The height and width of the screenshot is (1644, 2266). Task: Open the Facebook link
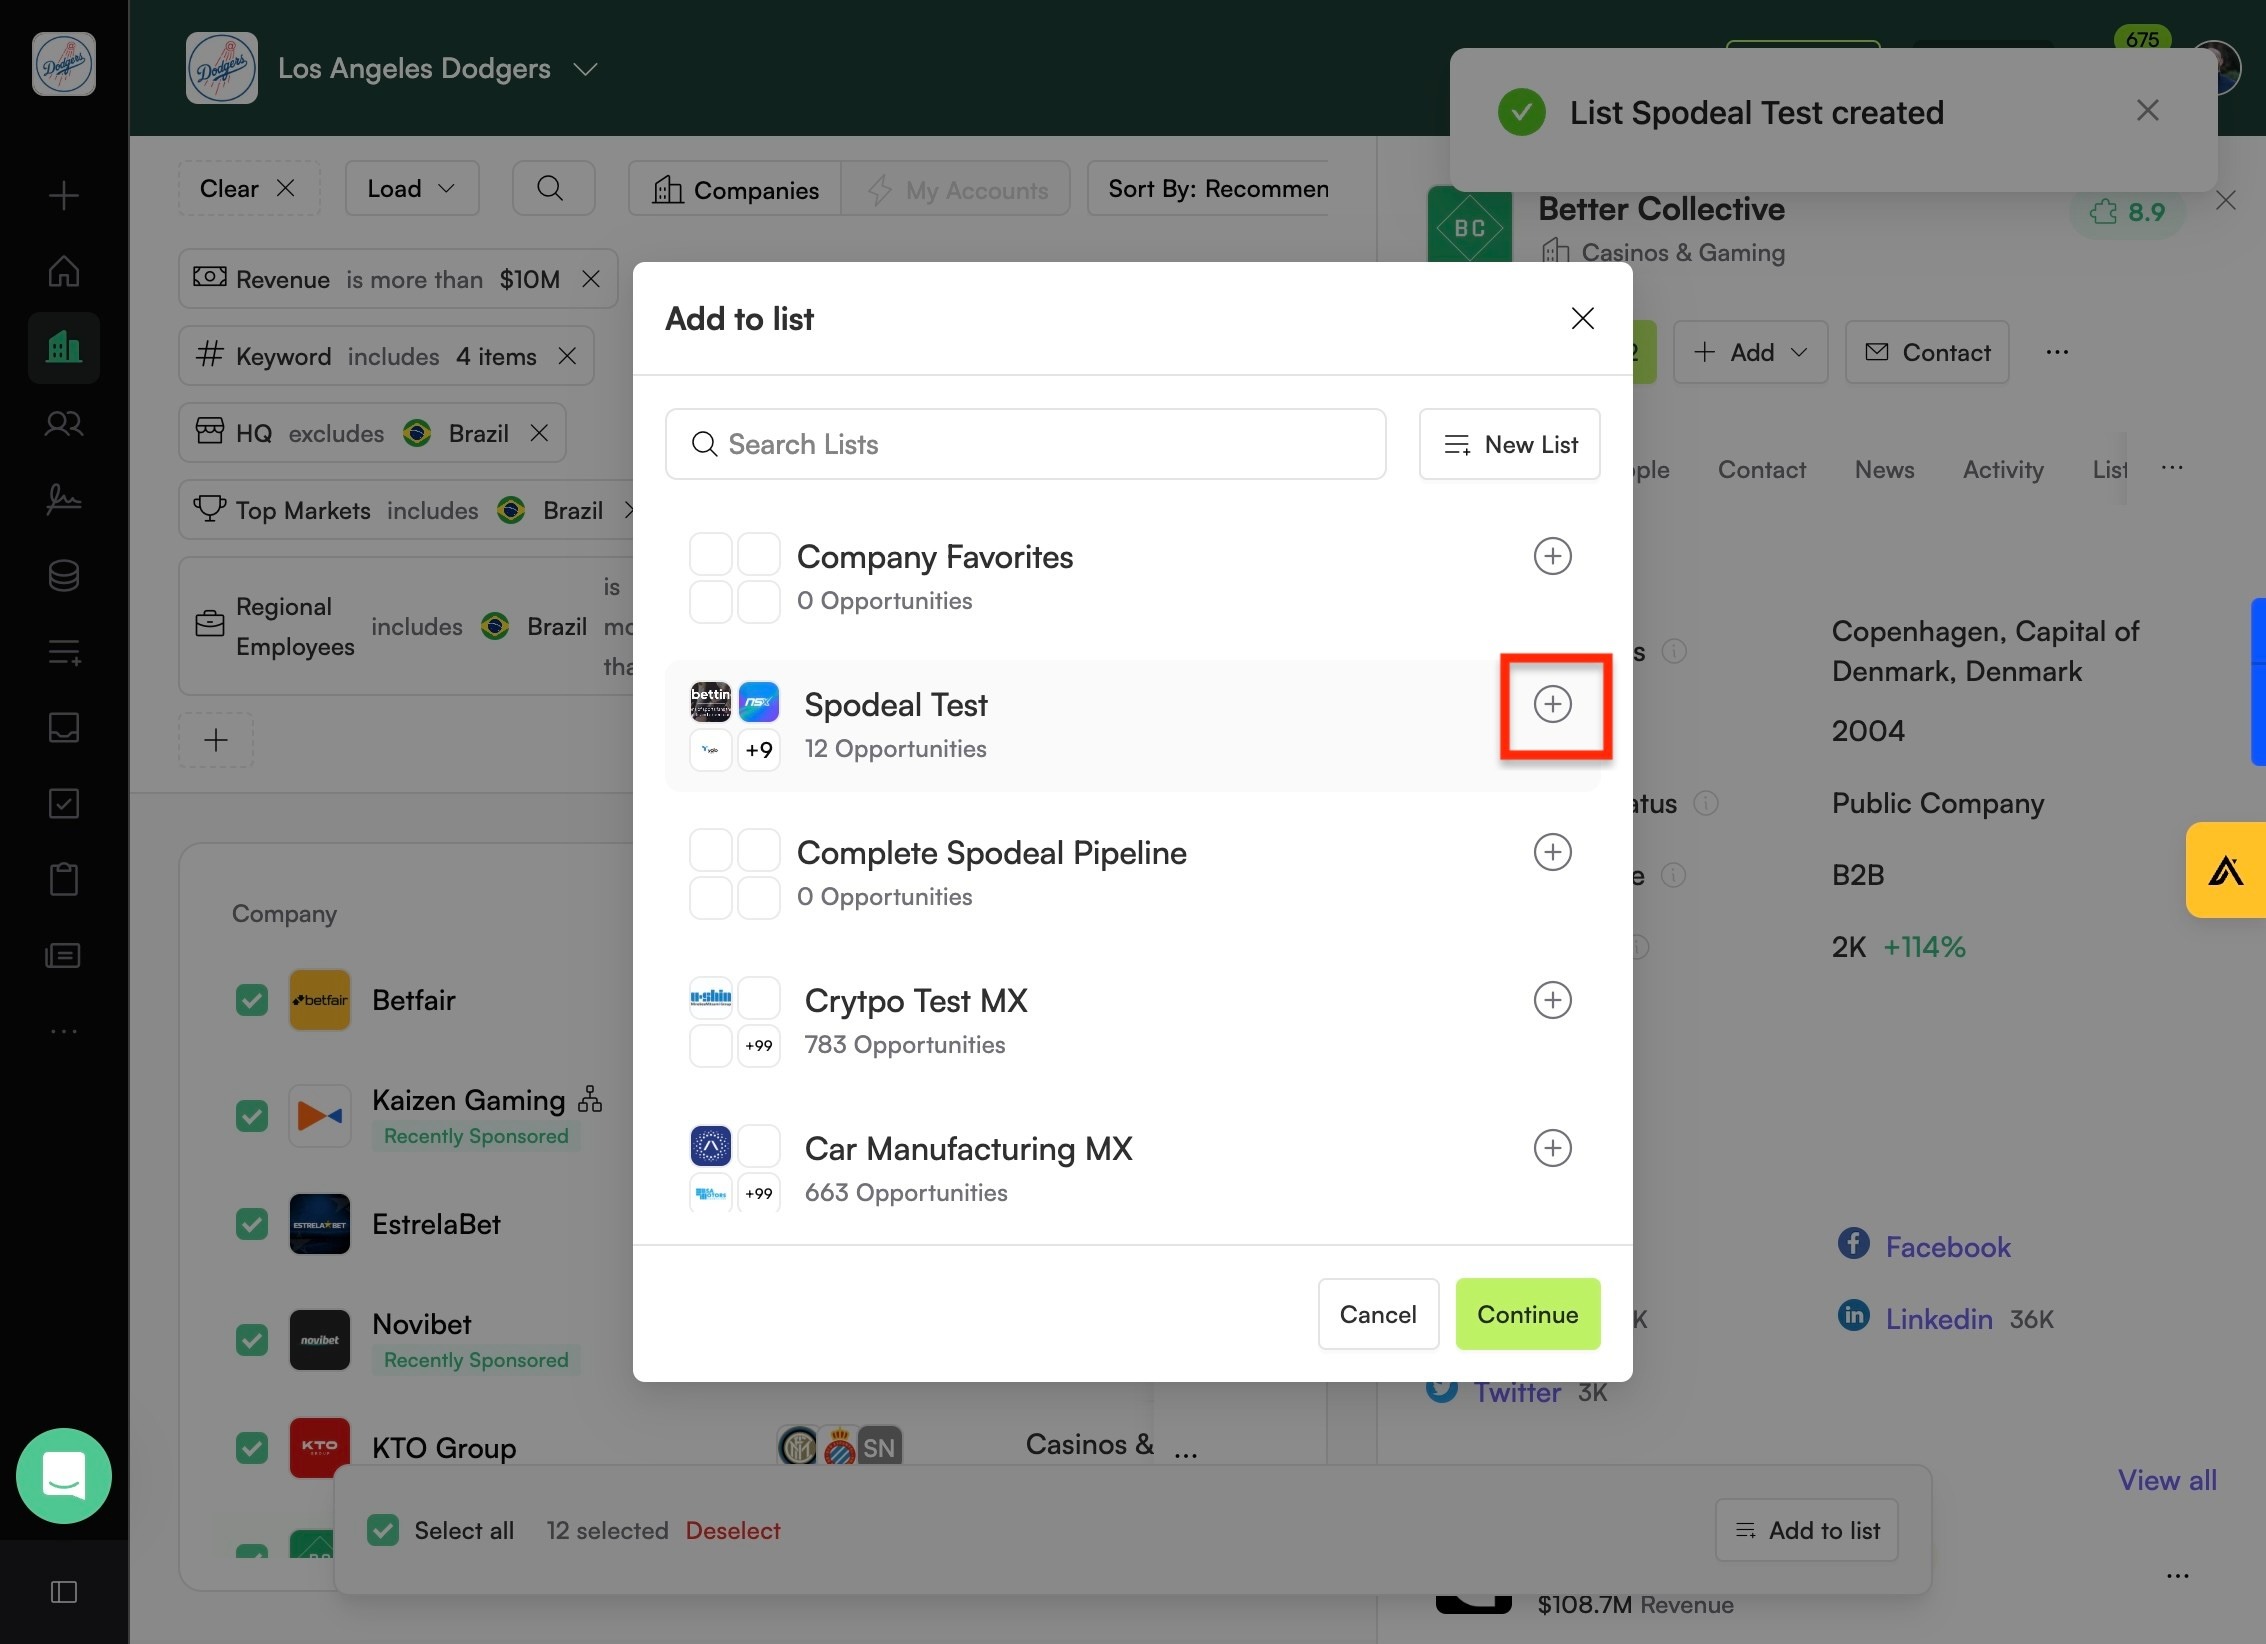pyautogui.click(x=1947, y=1246)
